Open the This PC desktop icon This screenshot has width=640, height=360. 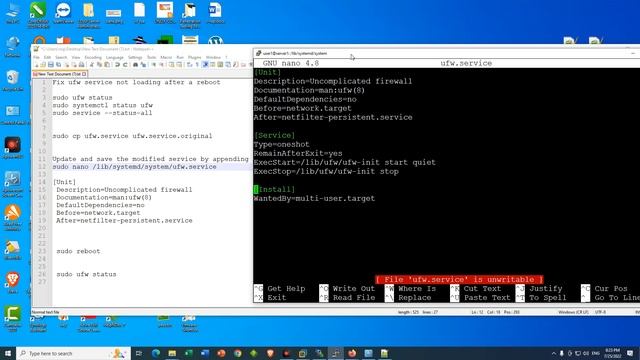pyautogui.click(x=12, y=13)
